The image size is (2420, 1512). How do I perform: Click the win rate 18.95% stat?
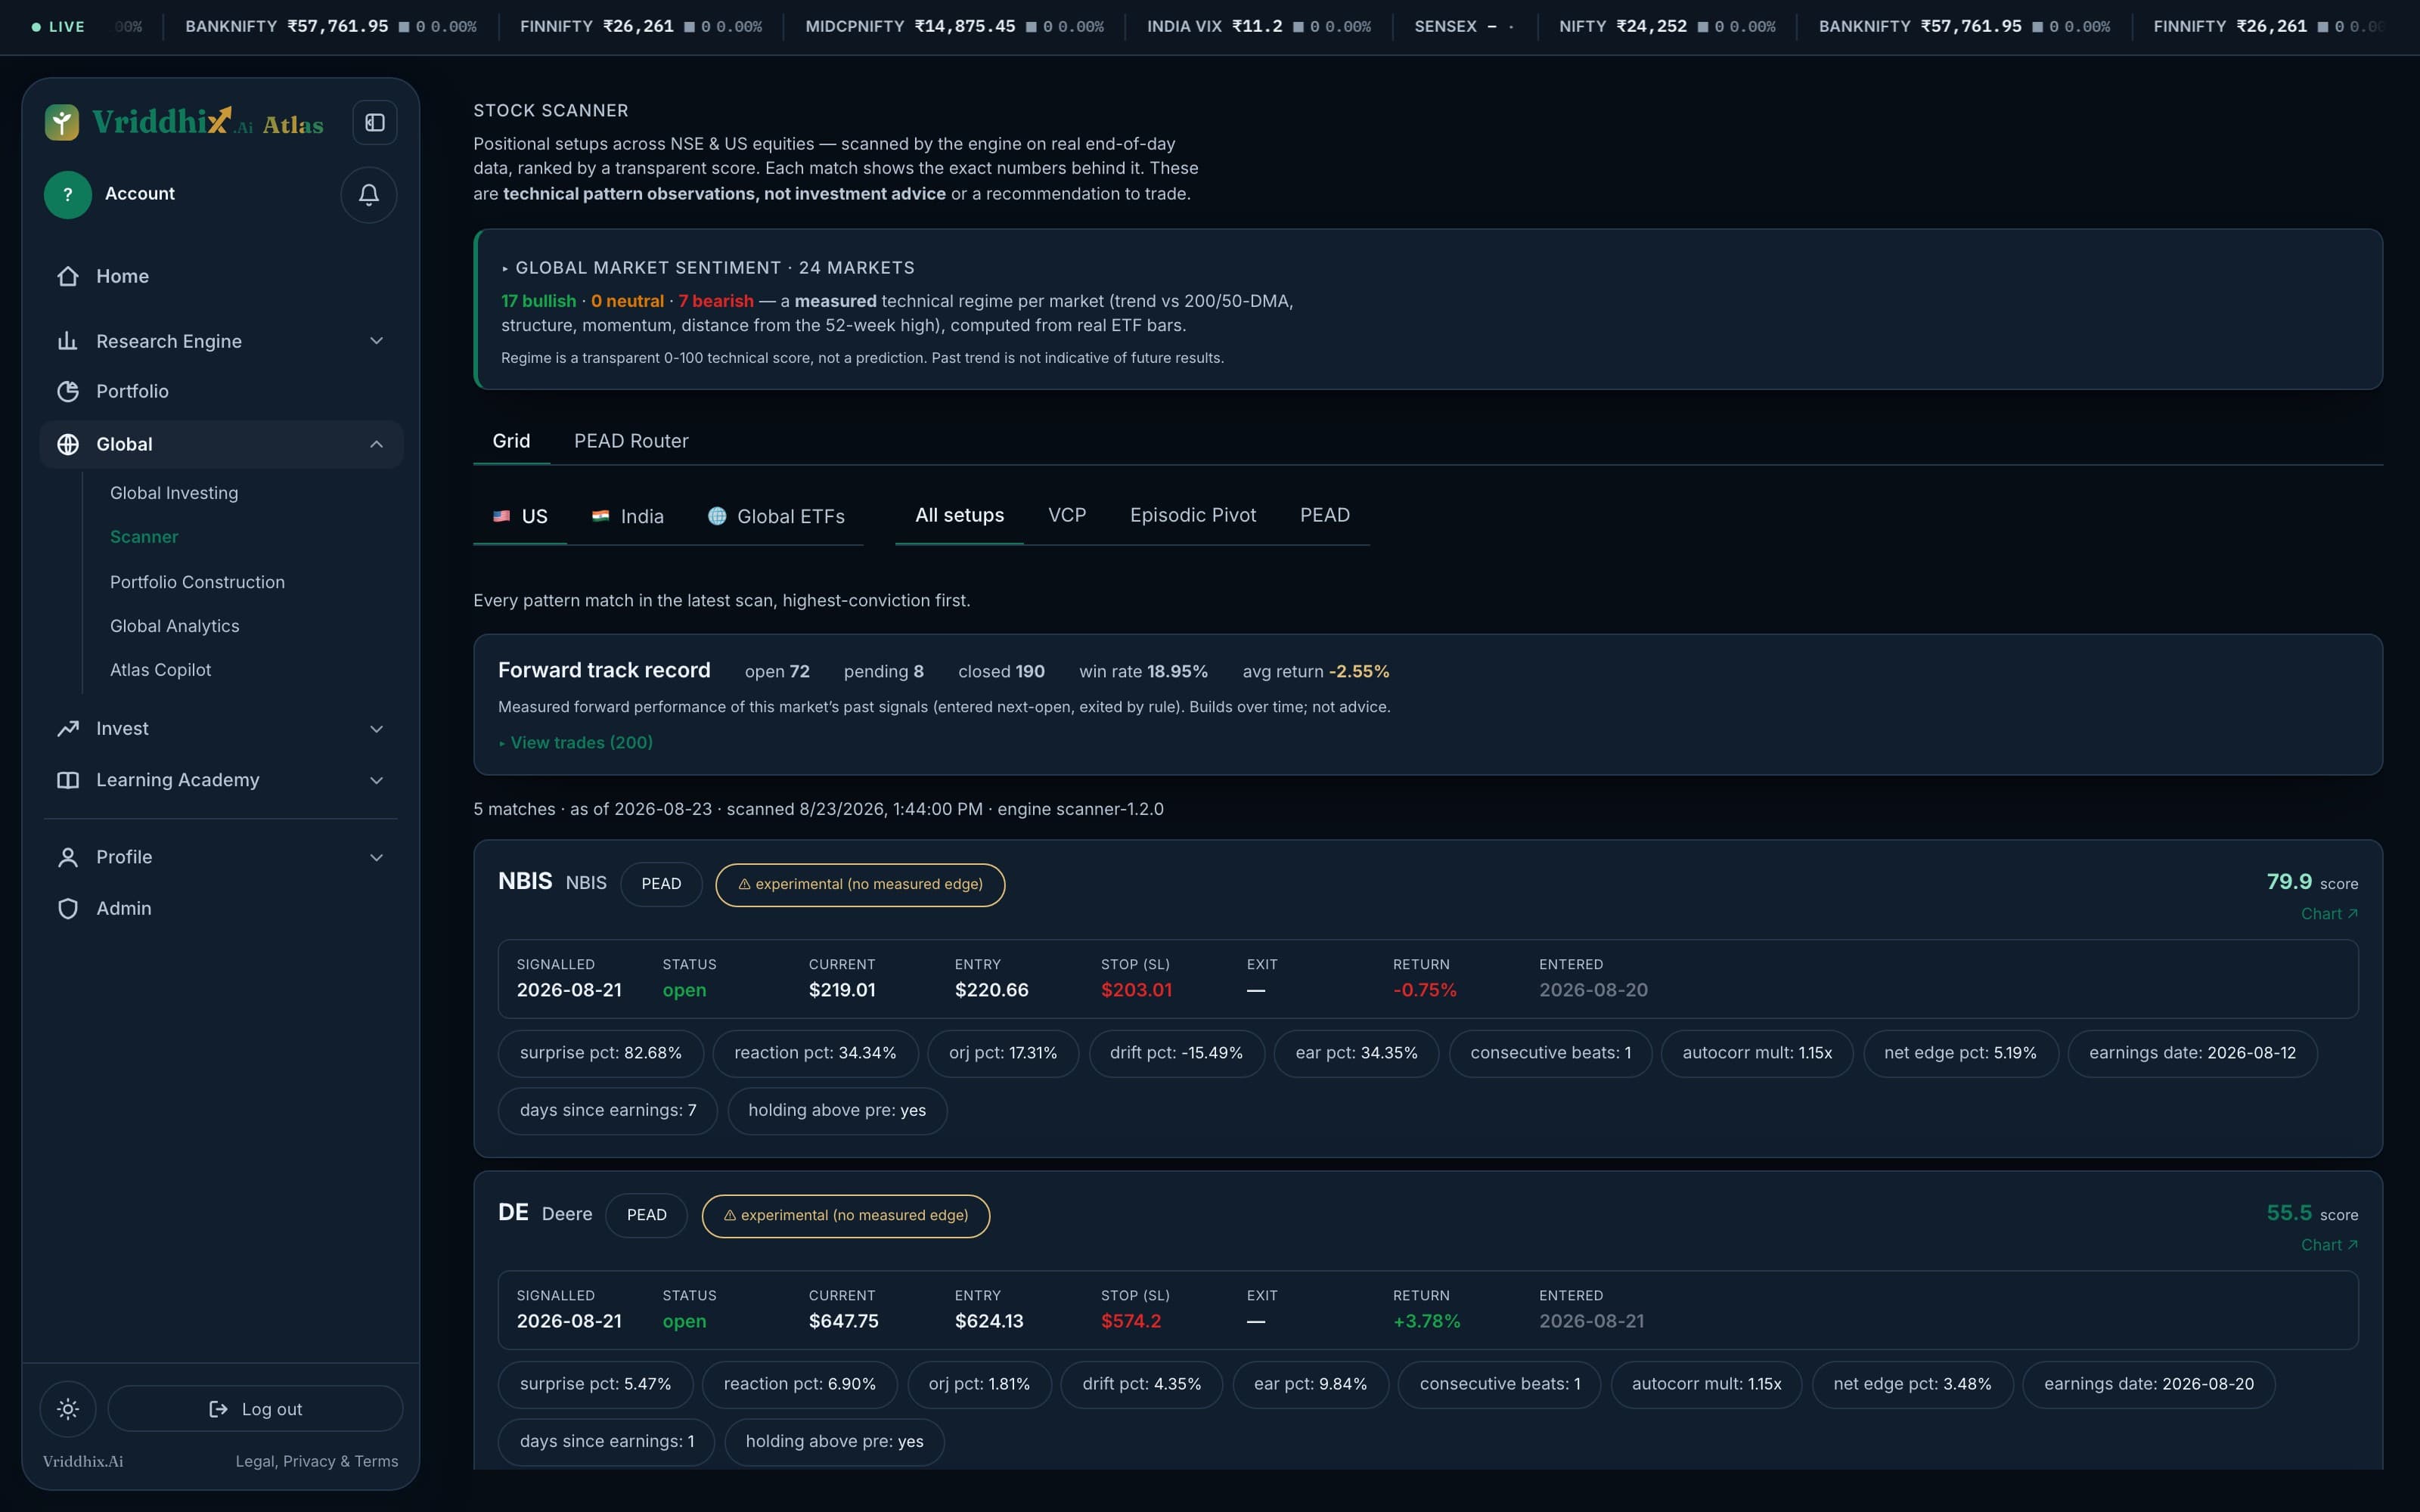tap(1143, 671)
